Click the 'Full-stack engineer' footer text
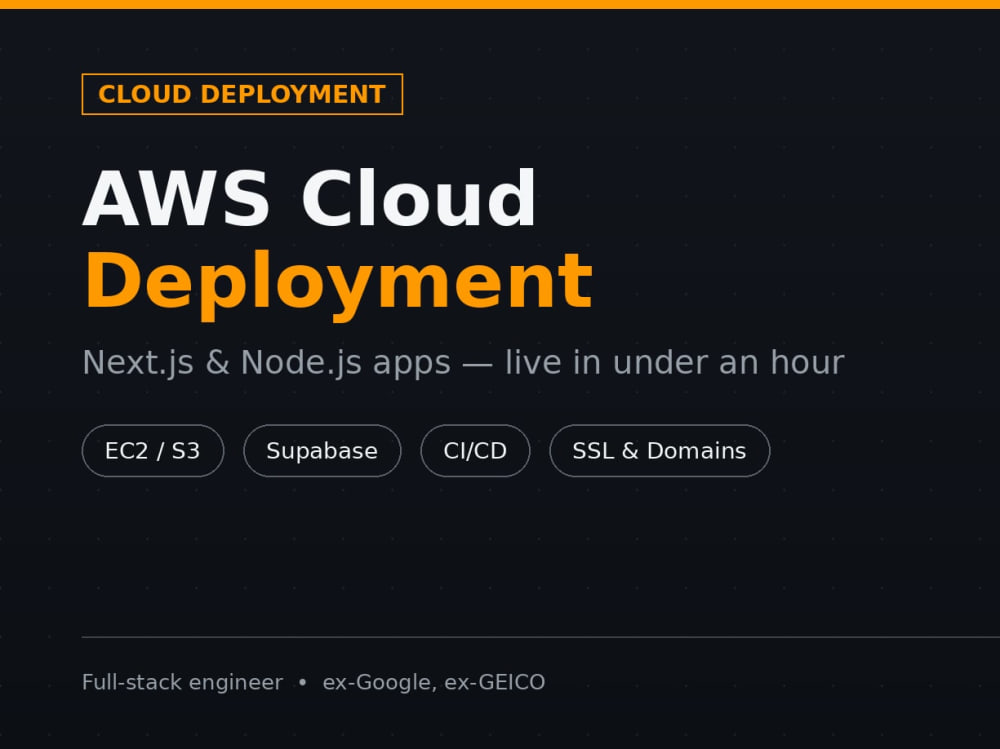Image resolution: width=1000 pixels, height=749 pixels. click(182, 682)
